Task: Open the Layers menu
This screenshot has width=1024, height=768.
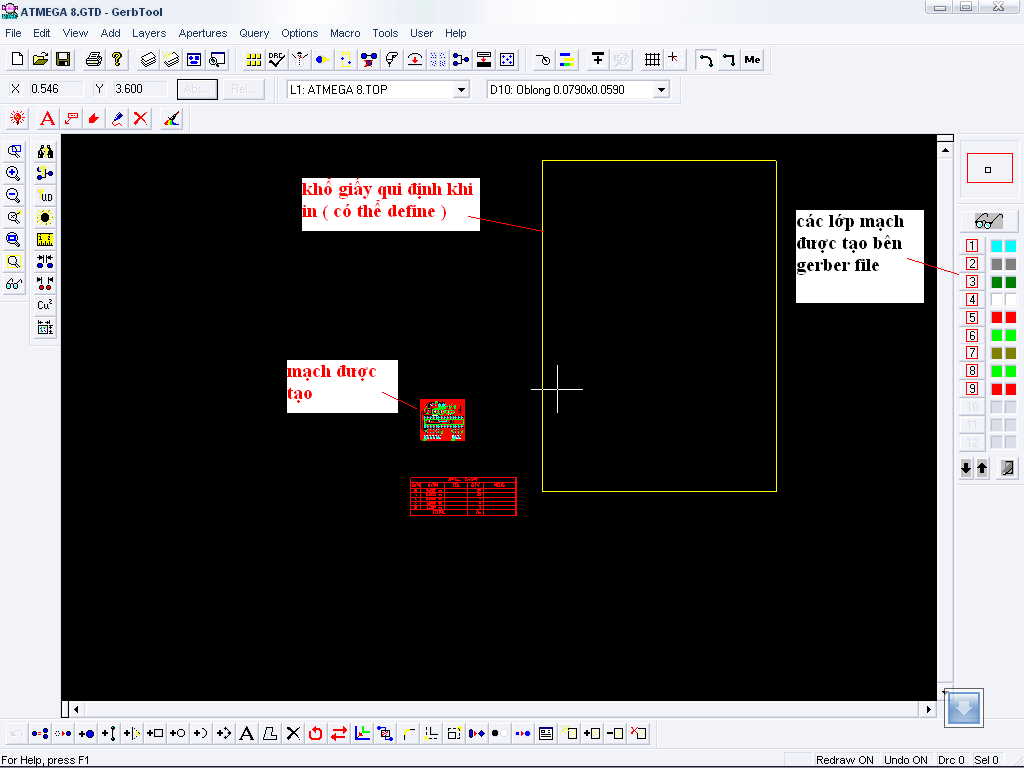Action: pos(149,33)
